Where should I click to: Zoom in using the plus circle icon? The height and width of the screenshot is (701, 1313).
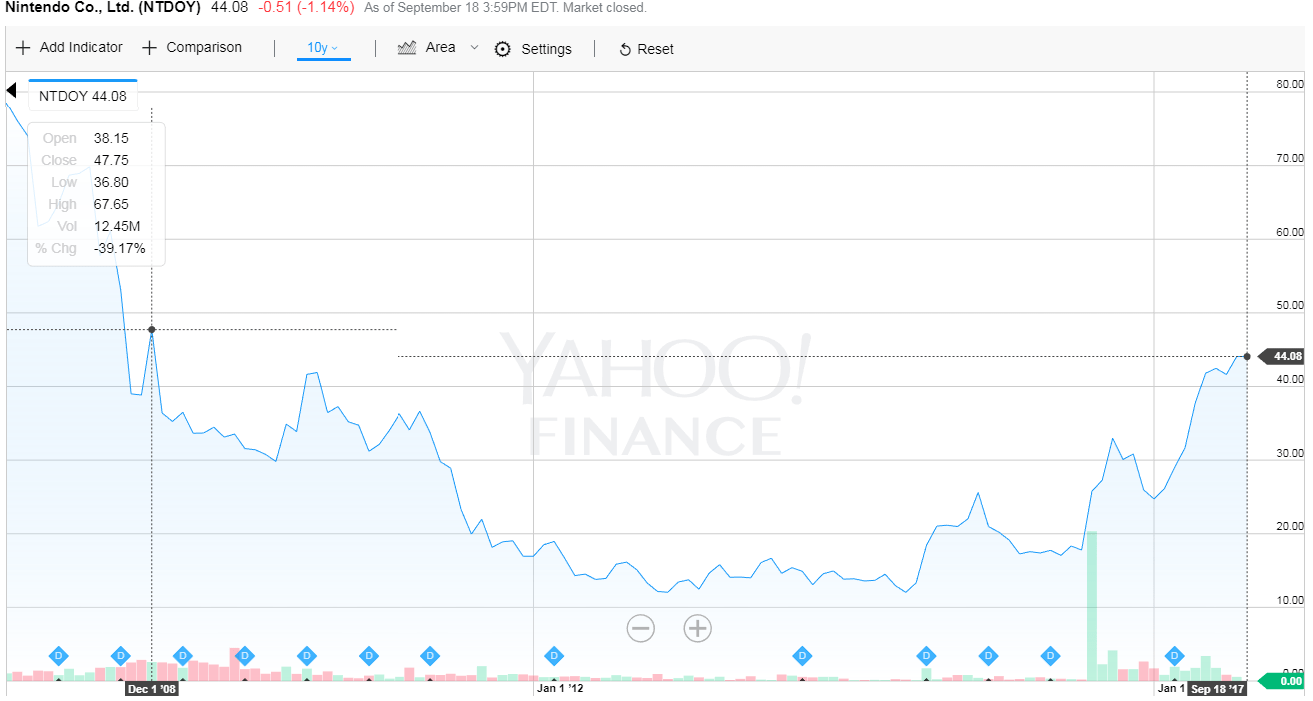(697, 628)
